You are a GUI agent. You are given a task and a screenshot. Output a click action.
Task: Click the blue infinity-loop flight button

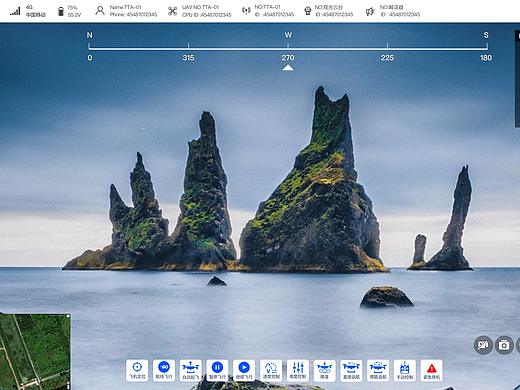tap(164, 370)
